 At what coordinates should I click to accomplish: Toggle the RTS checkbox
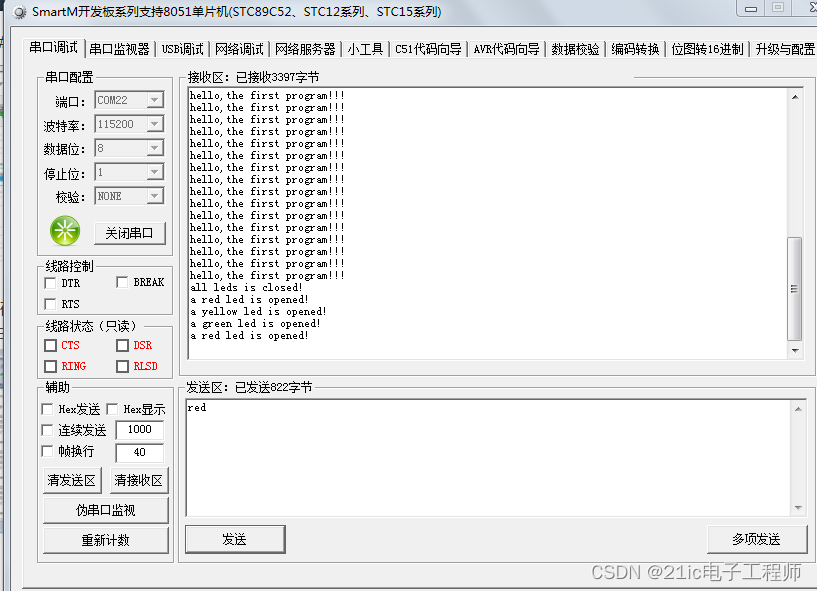[x=51, y=304]
